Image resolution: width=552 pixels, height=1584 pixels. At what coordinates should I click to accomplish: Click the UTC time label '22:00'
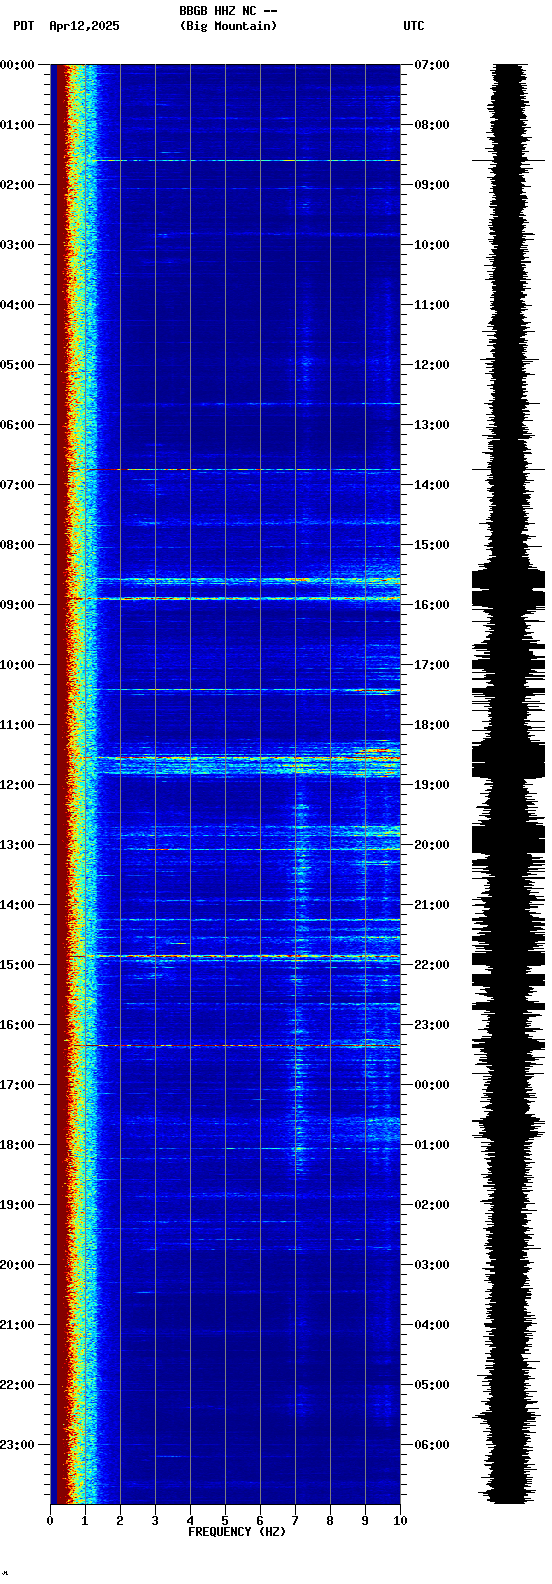tap(432, 965)
